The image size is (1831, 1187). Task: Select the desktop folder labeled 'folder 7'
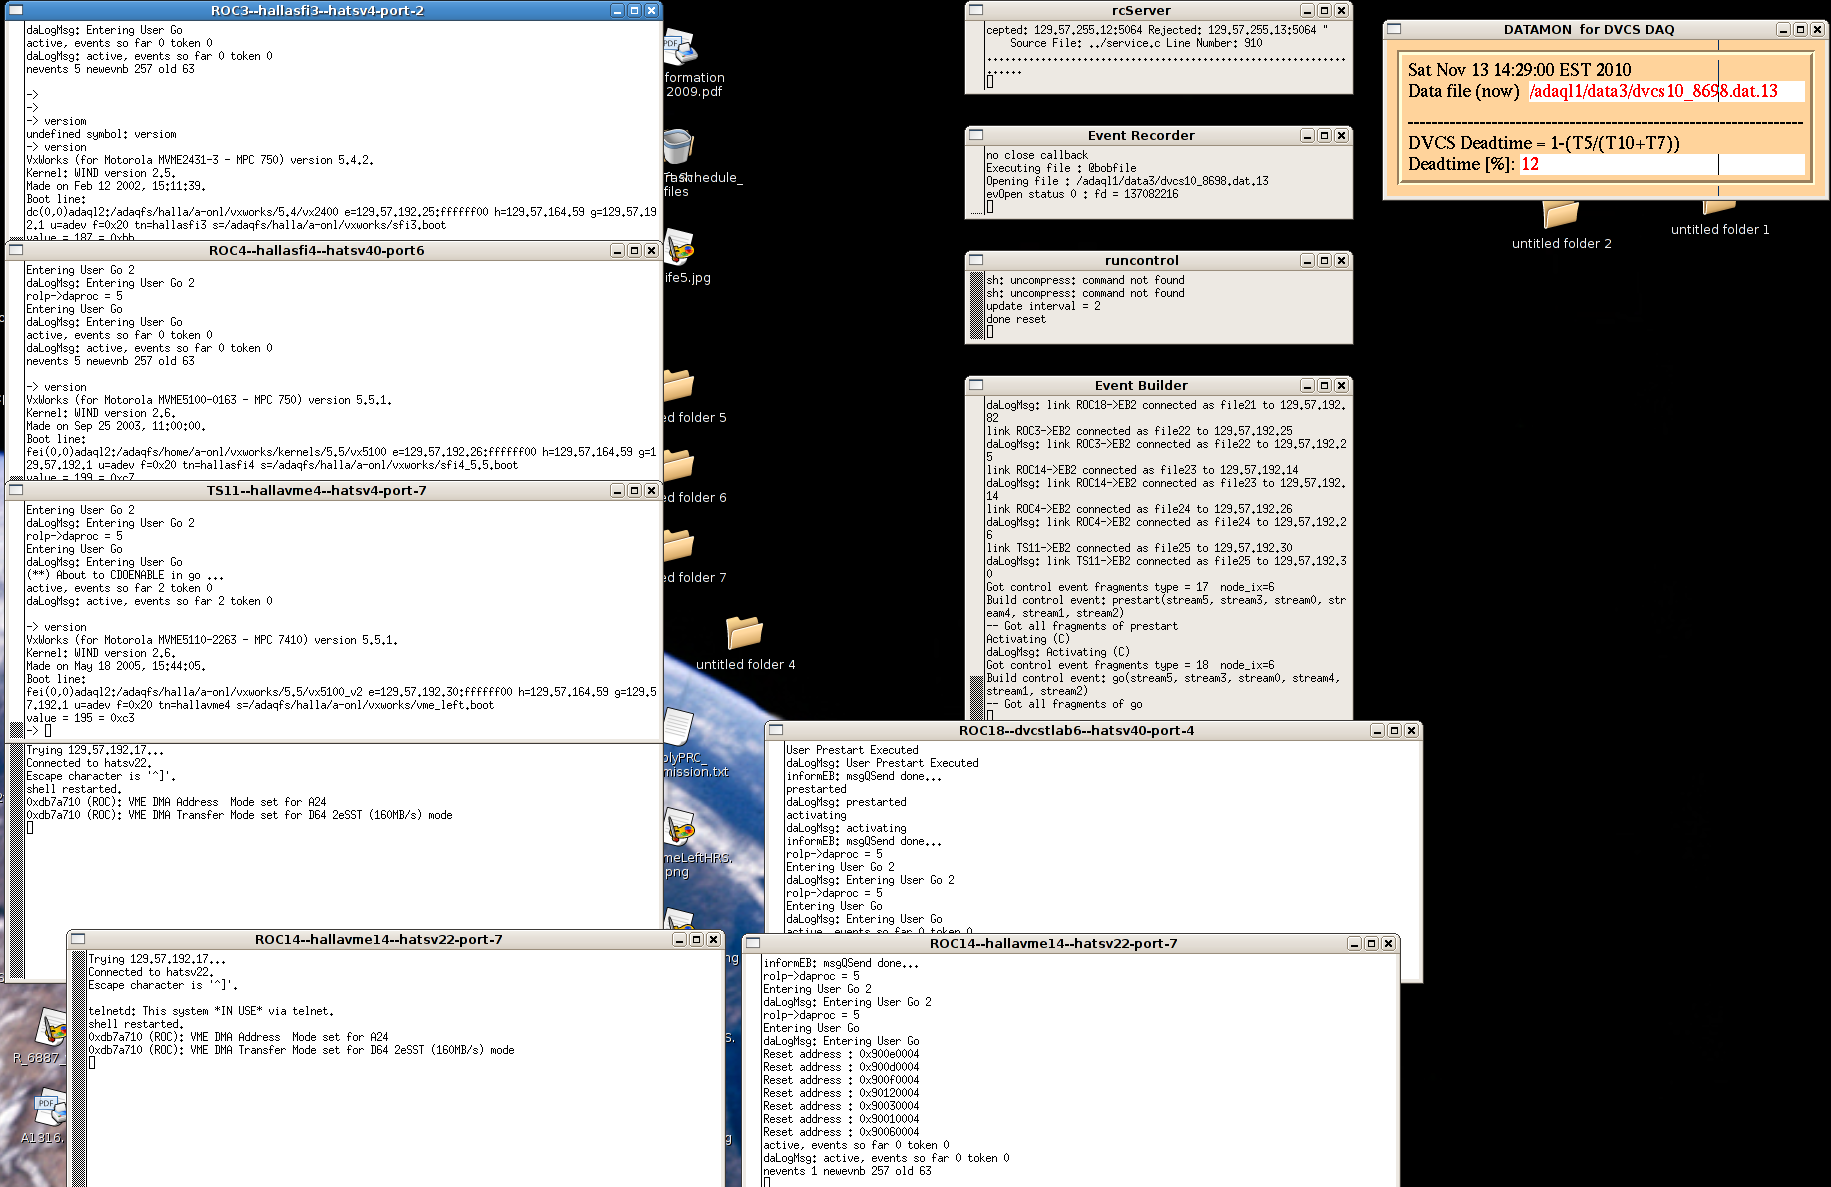click(x=679, y=546)
